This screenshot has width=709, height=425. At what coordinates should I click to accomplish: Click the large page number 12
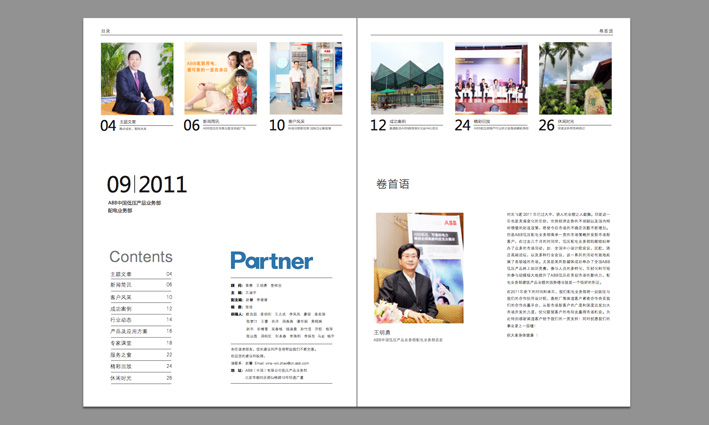(x=378, y=125)
